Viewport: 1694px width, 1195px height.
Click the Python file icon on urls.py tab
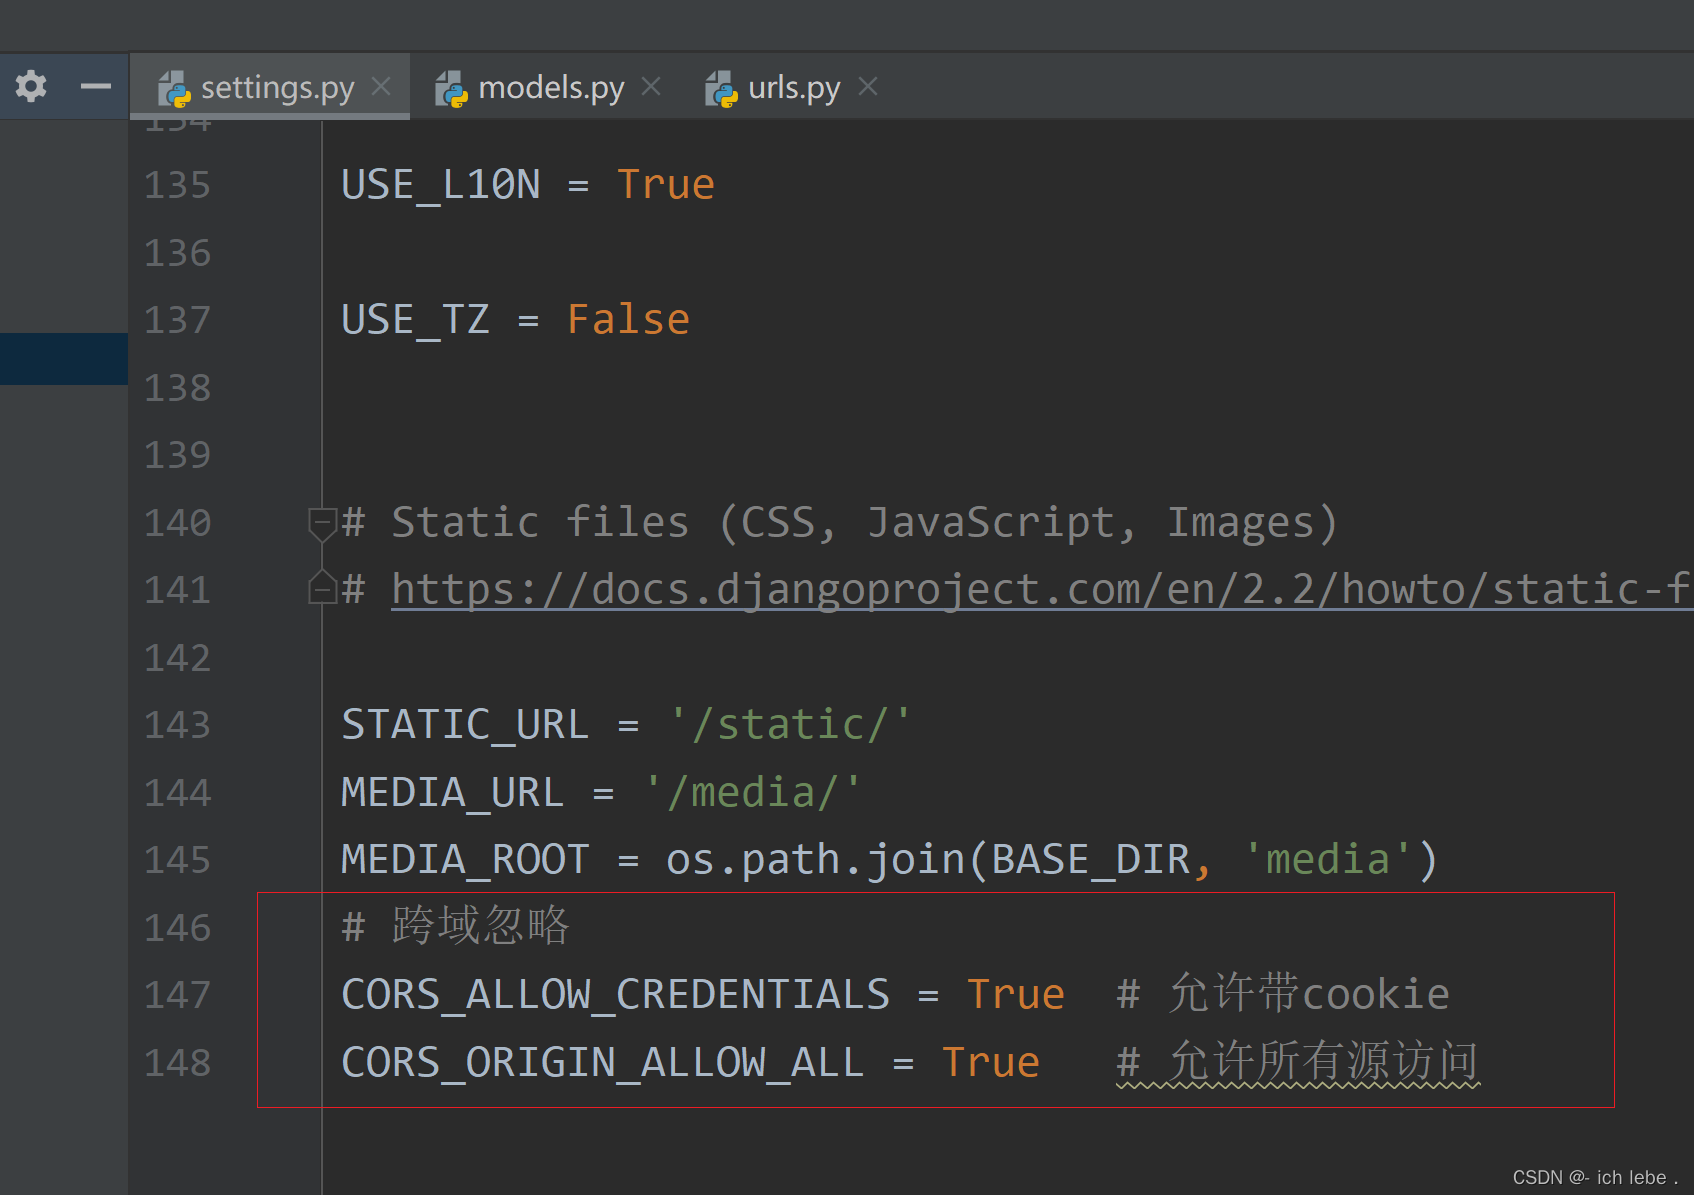(x=721, y=89)
